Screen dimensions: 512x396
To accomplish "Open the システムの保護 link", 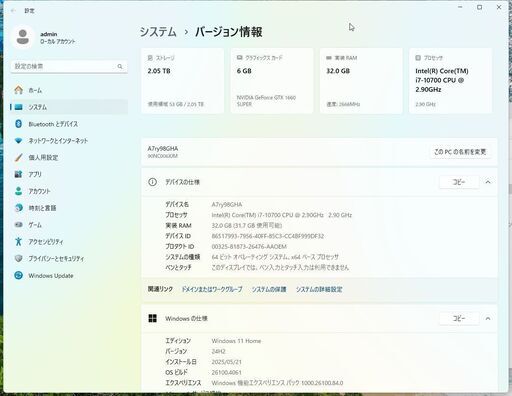I will click(269, 289).
